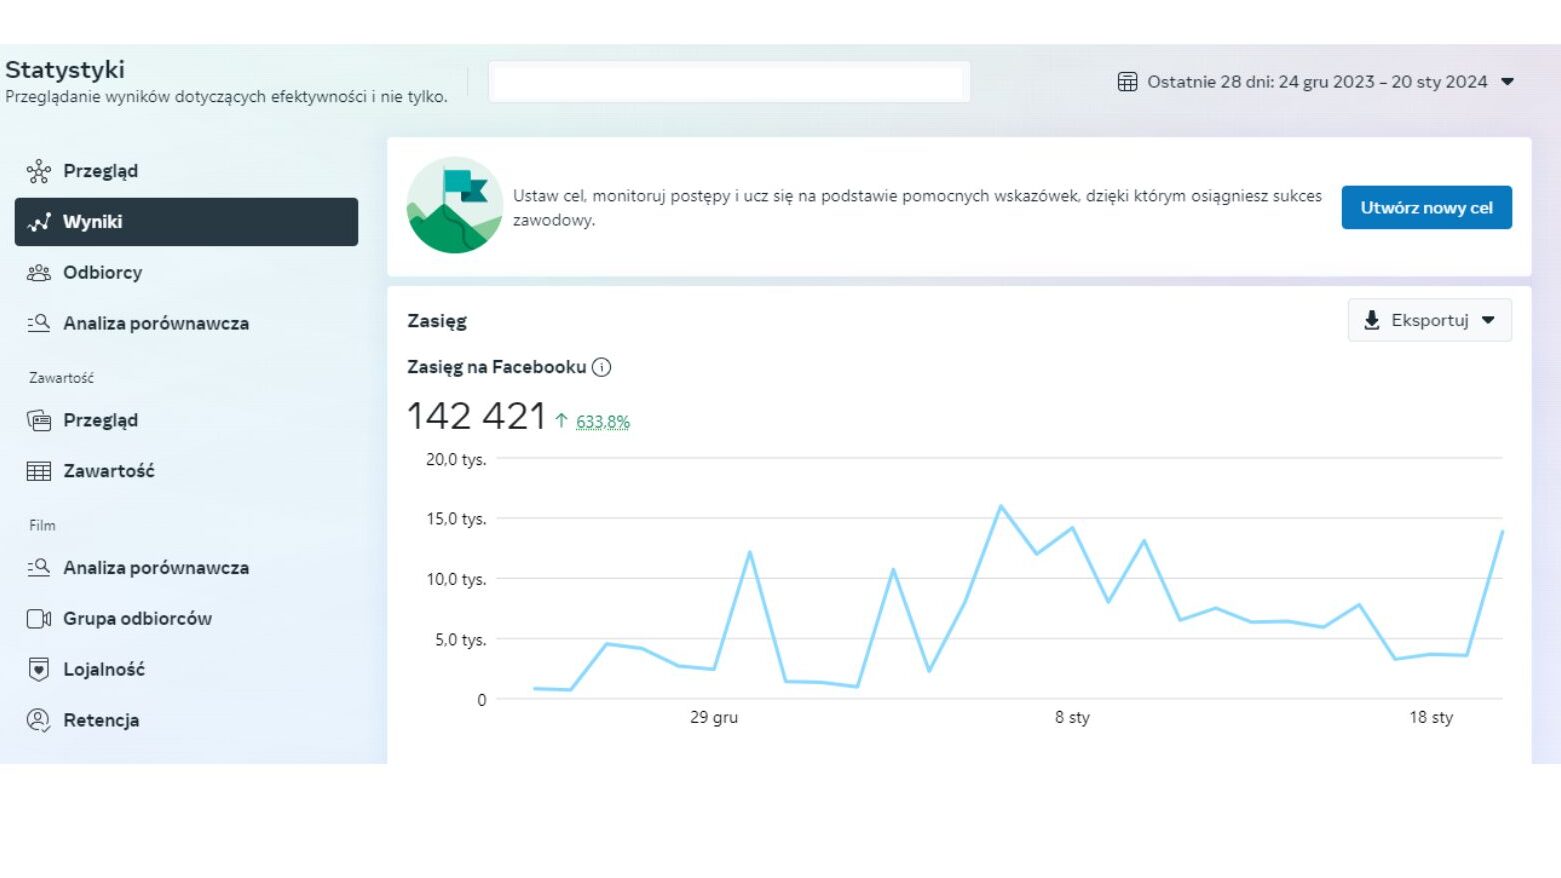Click the download icon in Eksportuj button
The image size is (1561, 878).
click(x=1372, y=320)
